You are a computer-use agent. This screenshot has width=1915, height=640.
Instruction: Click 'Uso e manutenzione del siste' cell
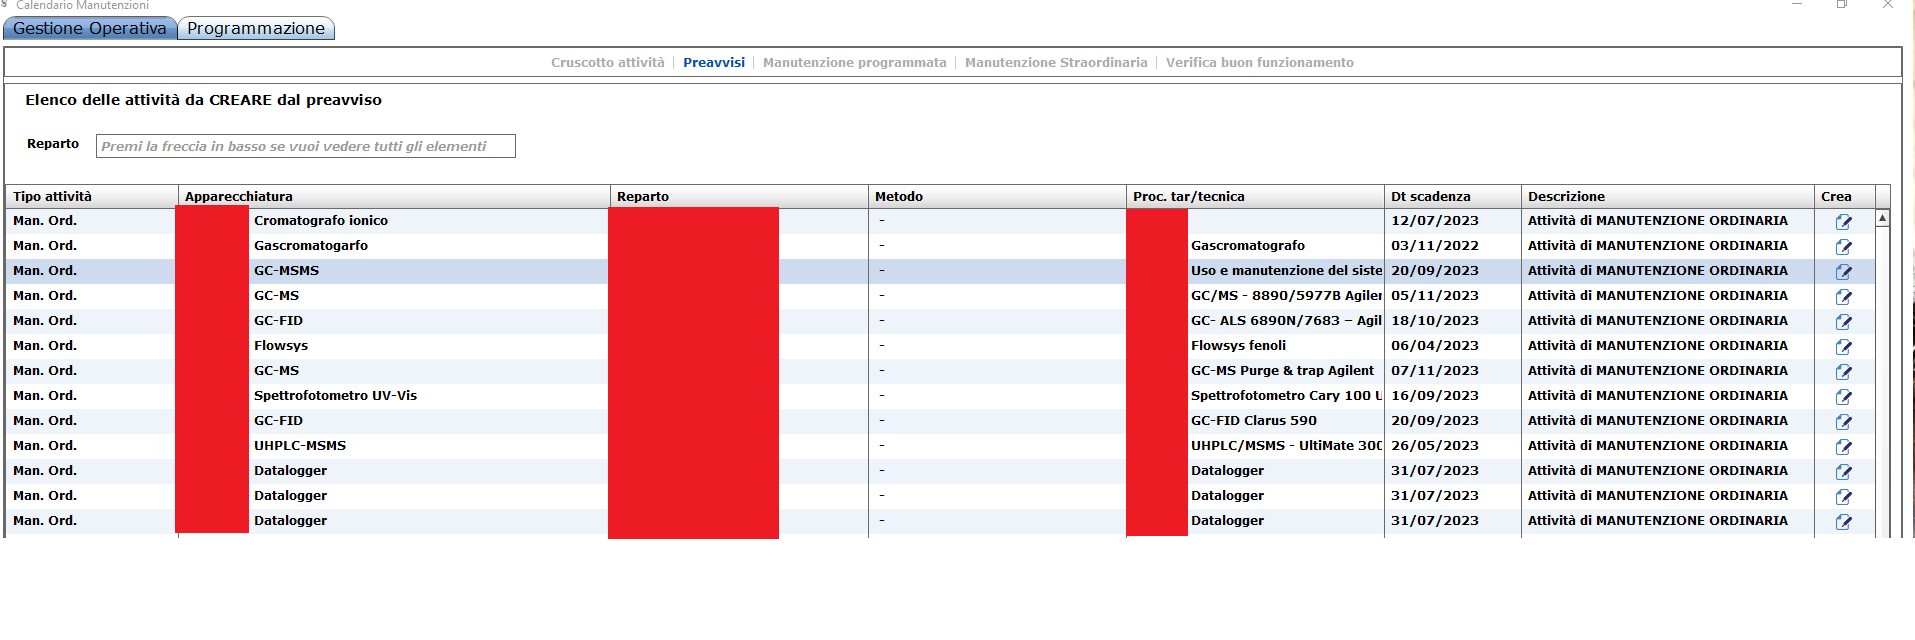[1286, 271]
